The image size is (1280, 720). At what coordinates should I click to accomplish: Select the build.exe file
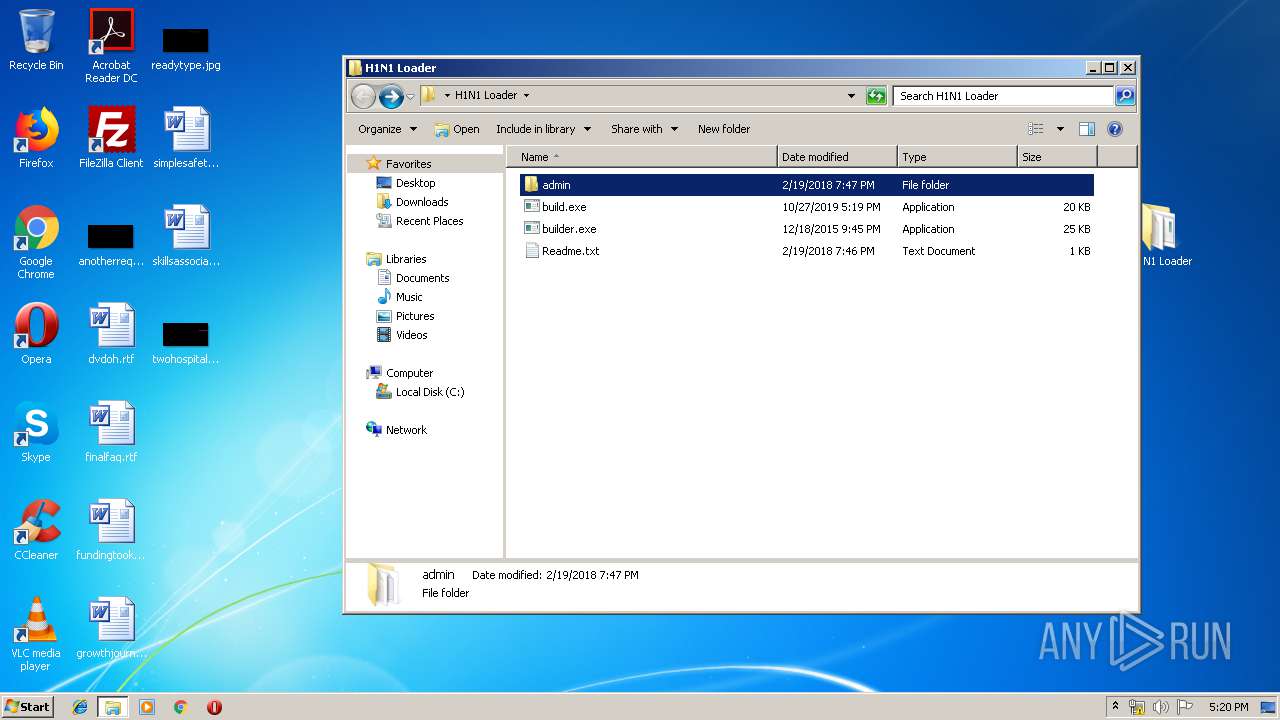807,207
